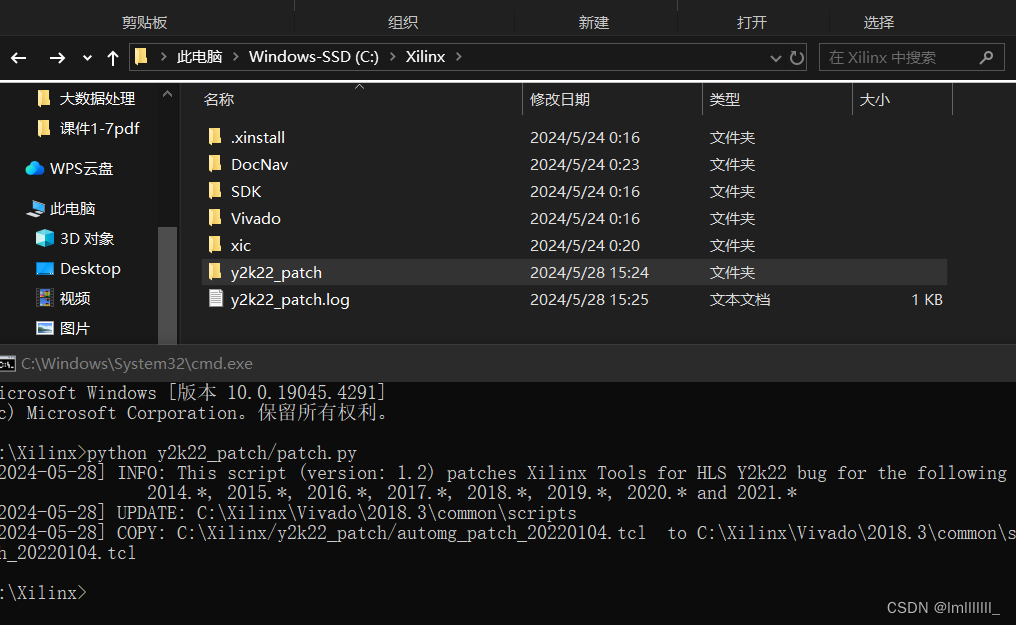Open the 新建 ribbon group
Viewport: 1016px width, 625px height.
[594, 23]
